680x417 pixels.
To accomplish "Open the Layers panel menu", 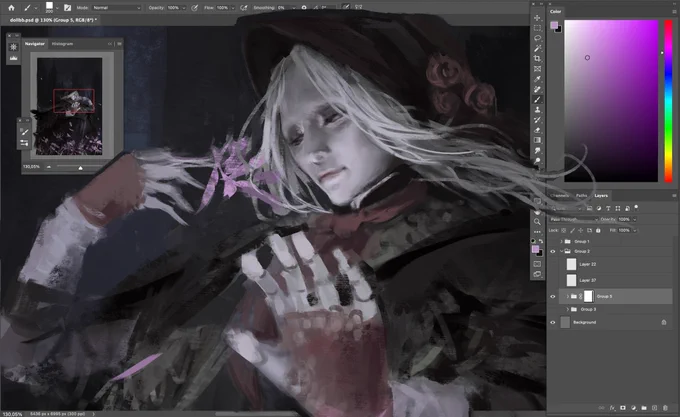I will (x=673, y=196).
